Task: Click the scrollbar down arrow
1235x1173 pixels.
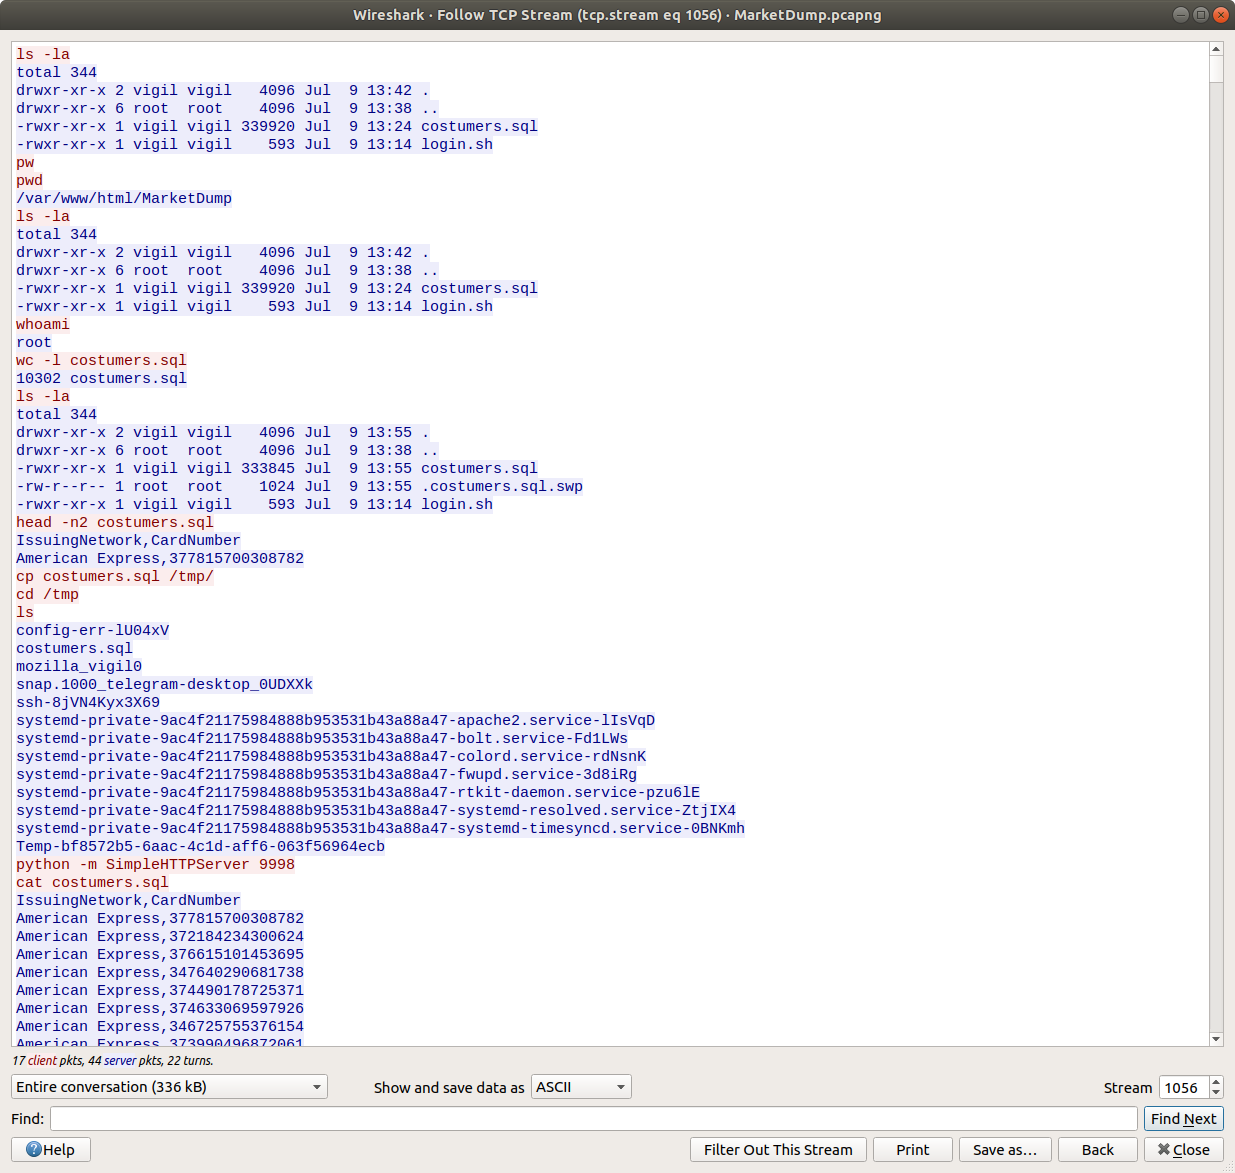Action: (x=1216, y=1039)
